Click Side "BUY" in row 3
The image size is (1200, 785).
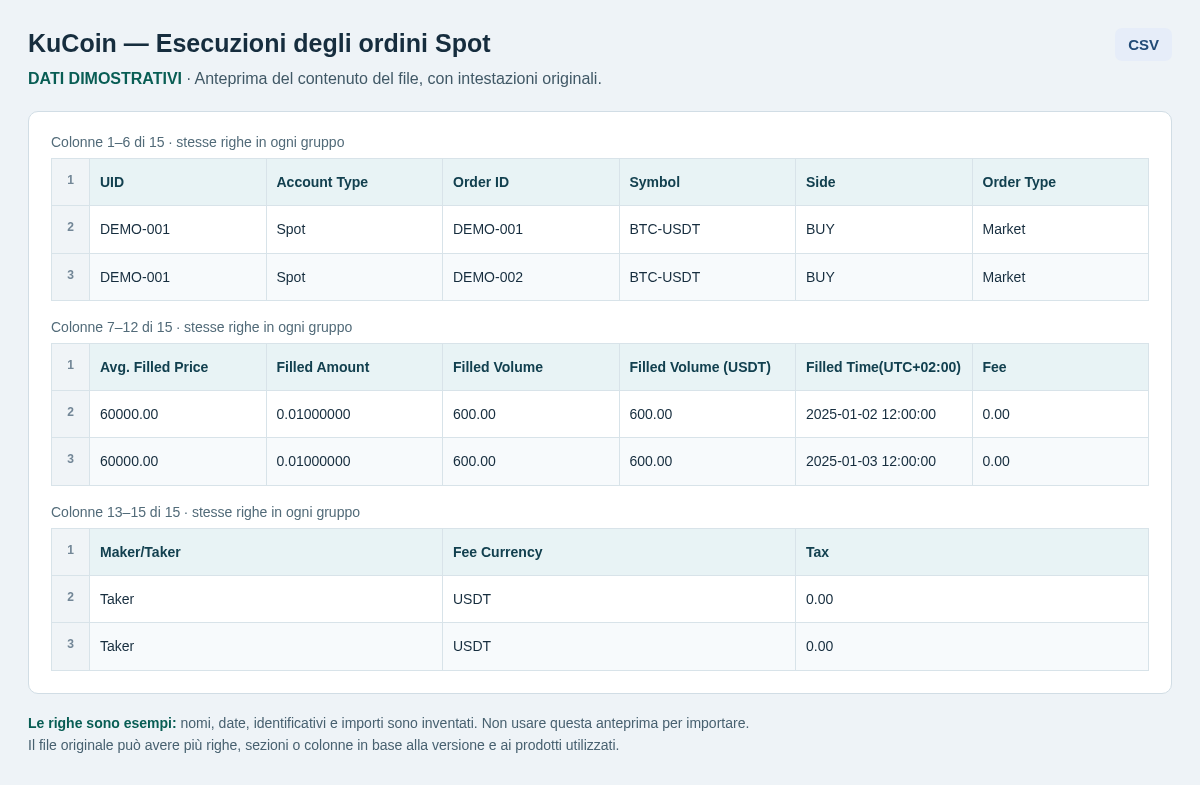coord(884,277)
